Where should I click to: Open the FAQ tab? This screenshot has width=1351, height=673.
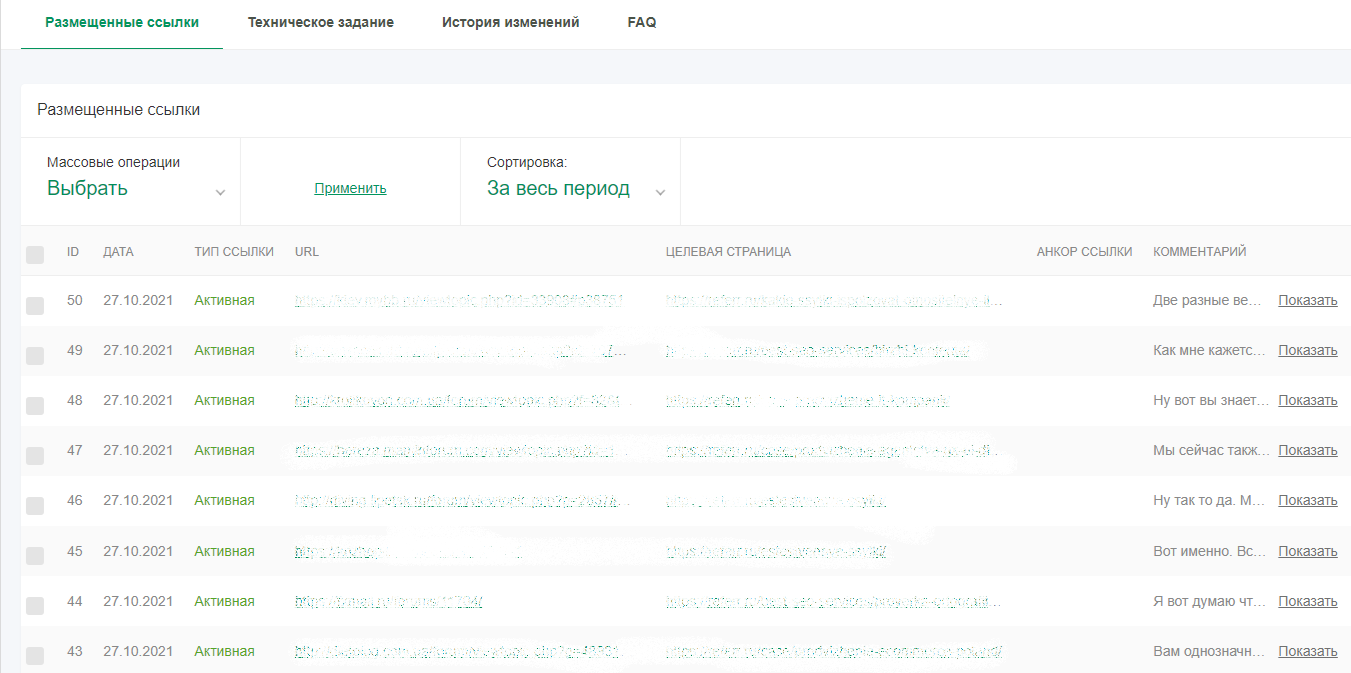coord(641,22)
